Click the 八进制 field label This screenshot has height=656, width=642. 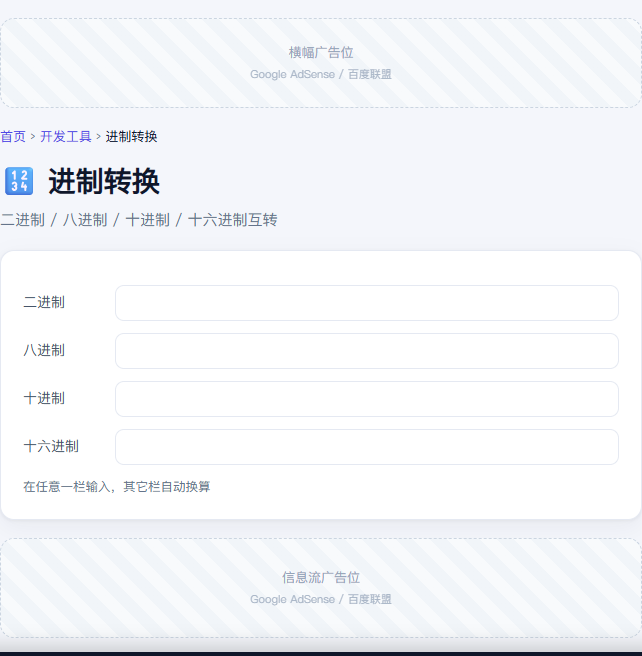[x=44, y=350]
